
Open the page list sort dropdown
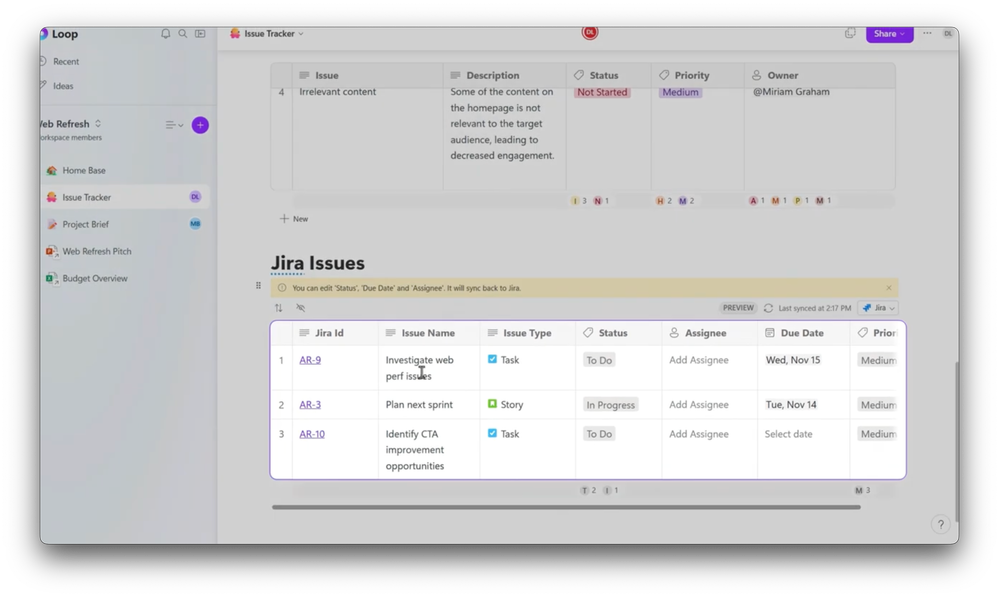point(174,125)
